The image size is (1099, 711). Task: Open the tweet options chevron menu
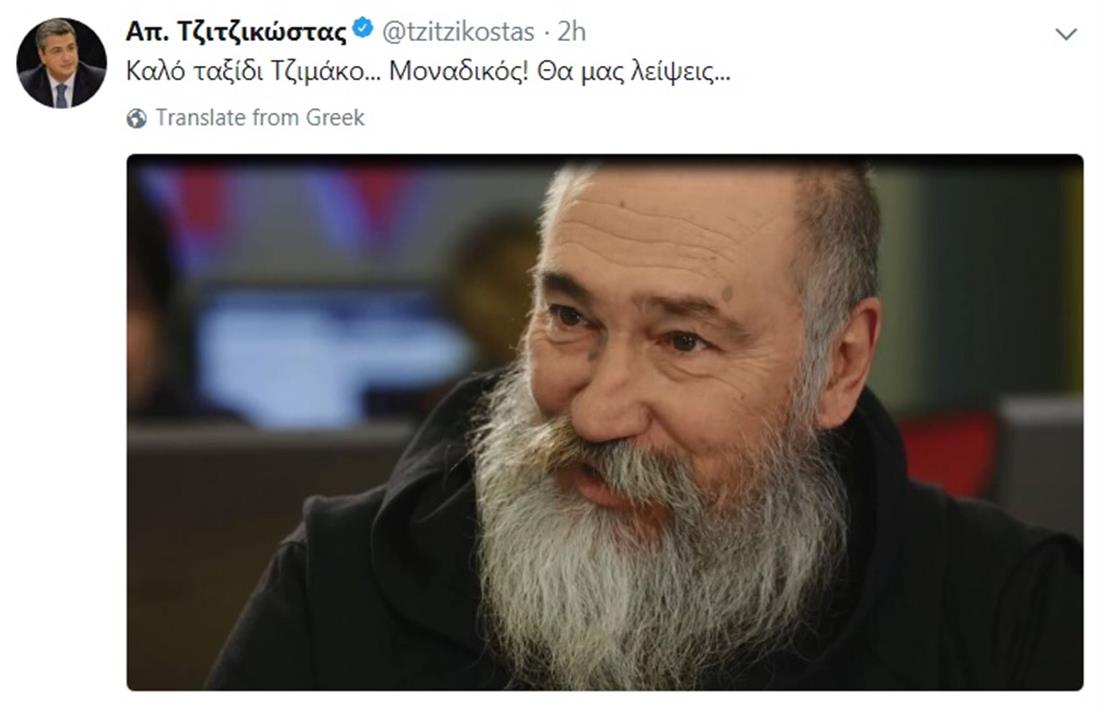coord(1065,34)
